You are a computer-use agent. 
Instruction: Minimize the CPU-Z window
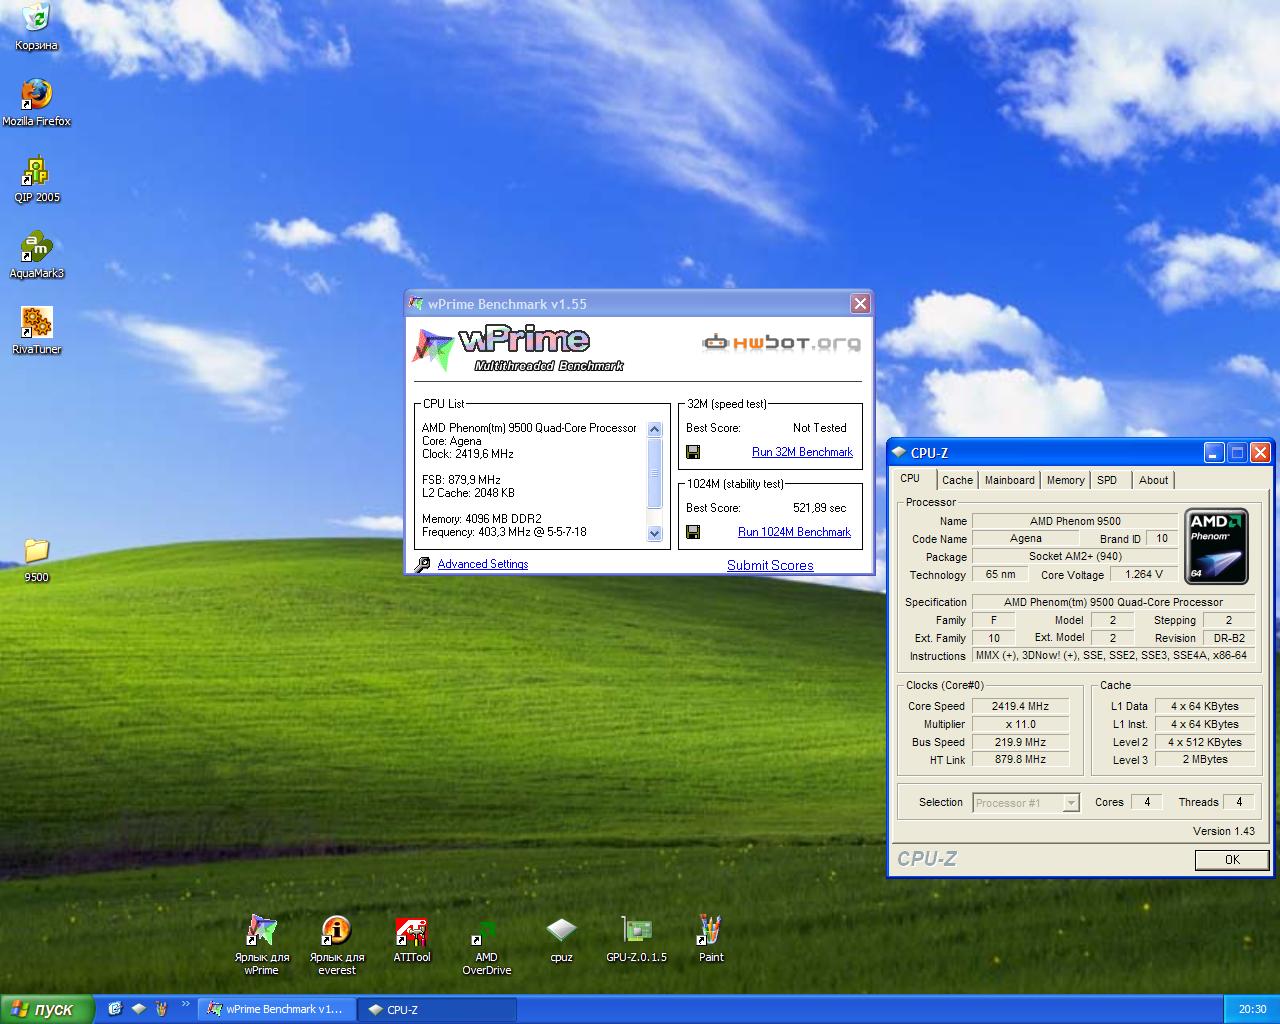(1214, 452)
